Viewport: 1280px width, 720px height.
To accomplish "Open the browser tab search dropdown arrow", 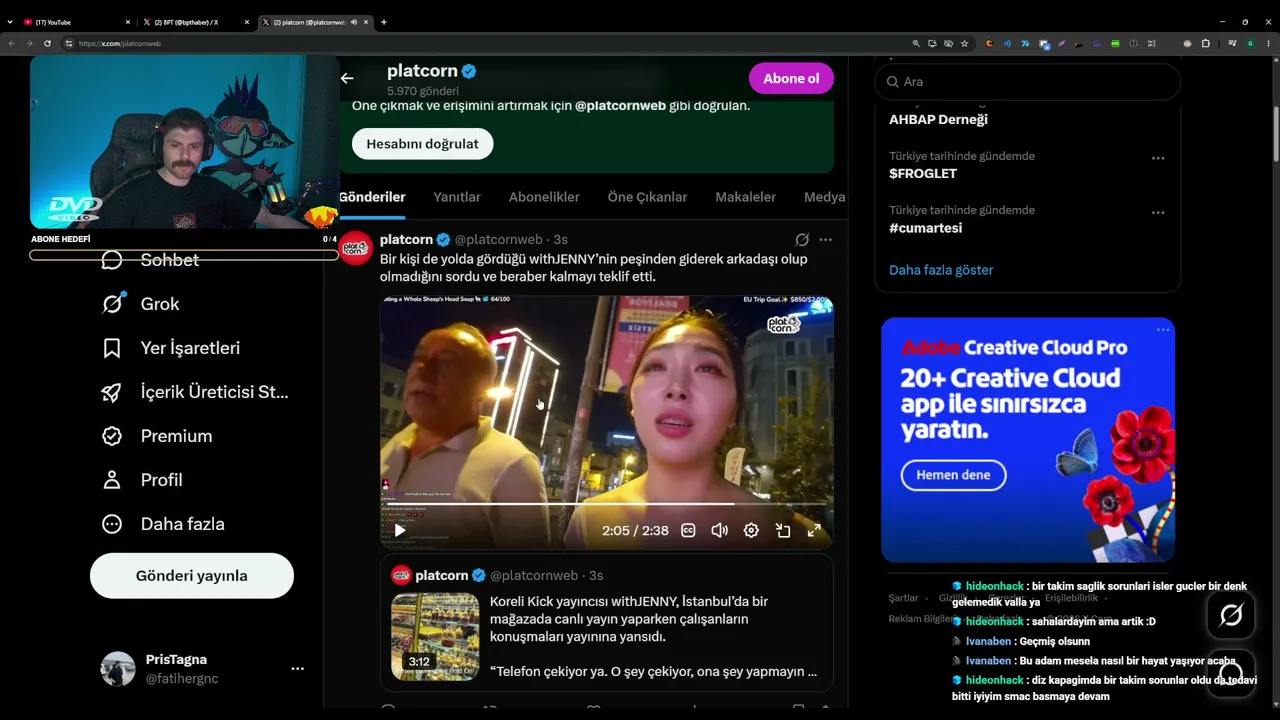I will pyautogui.click(x=11, y=22).
